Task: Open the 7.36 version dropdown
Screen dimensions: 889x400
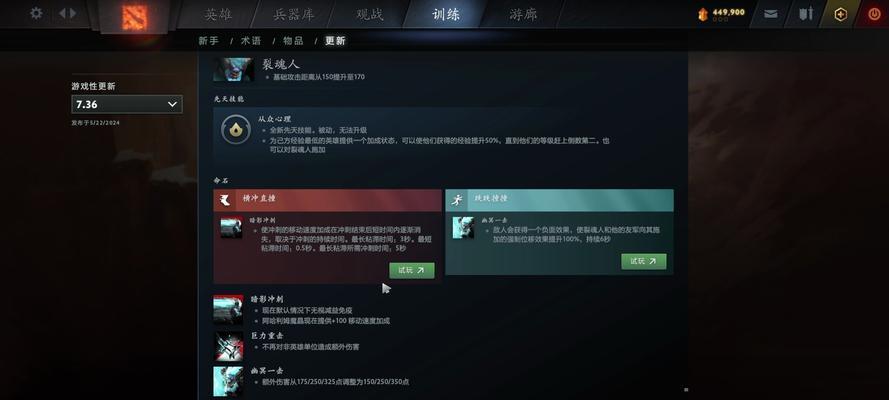Action: 127,104
